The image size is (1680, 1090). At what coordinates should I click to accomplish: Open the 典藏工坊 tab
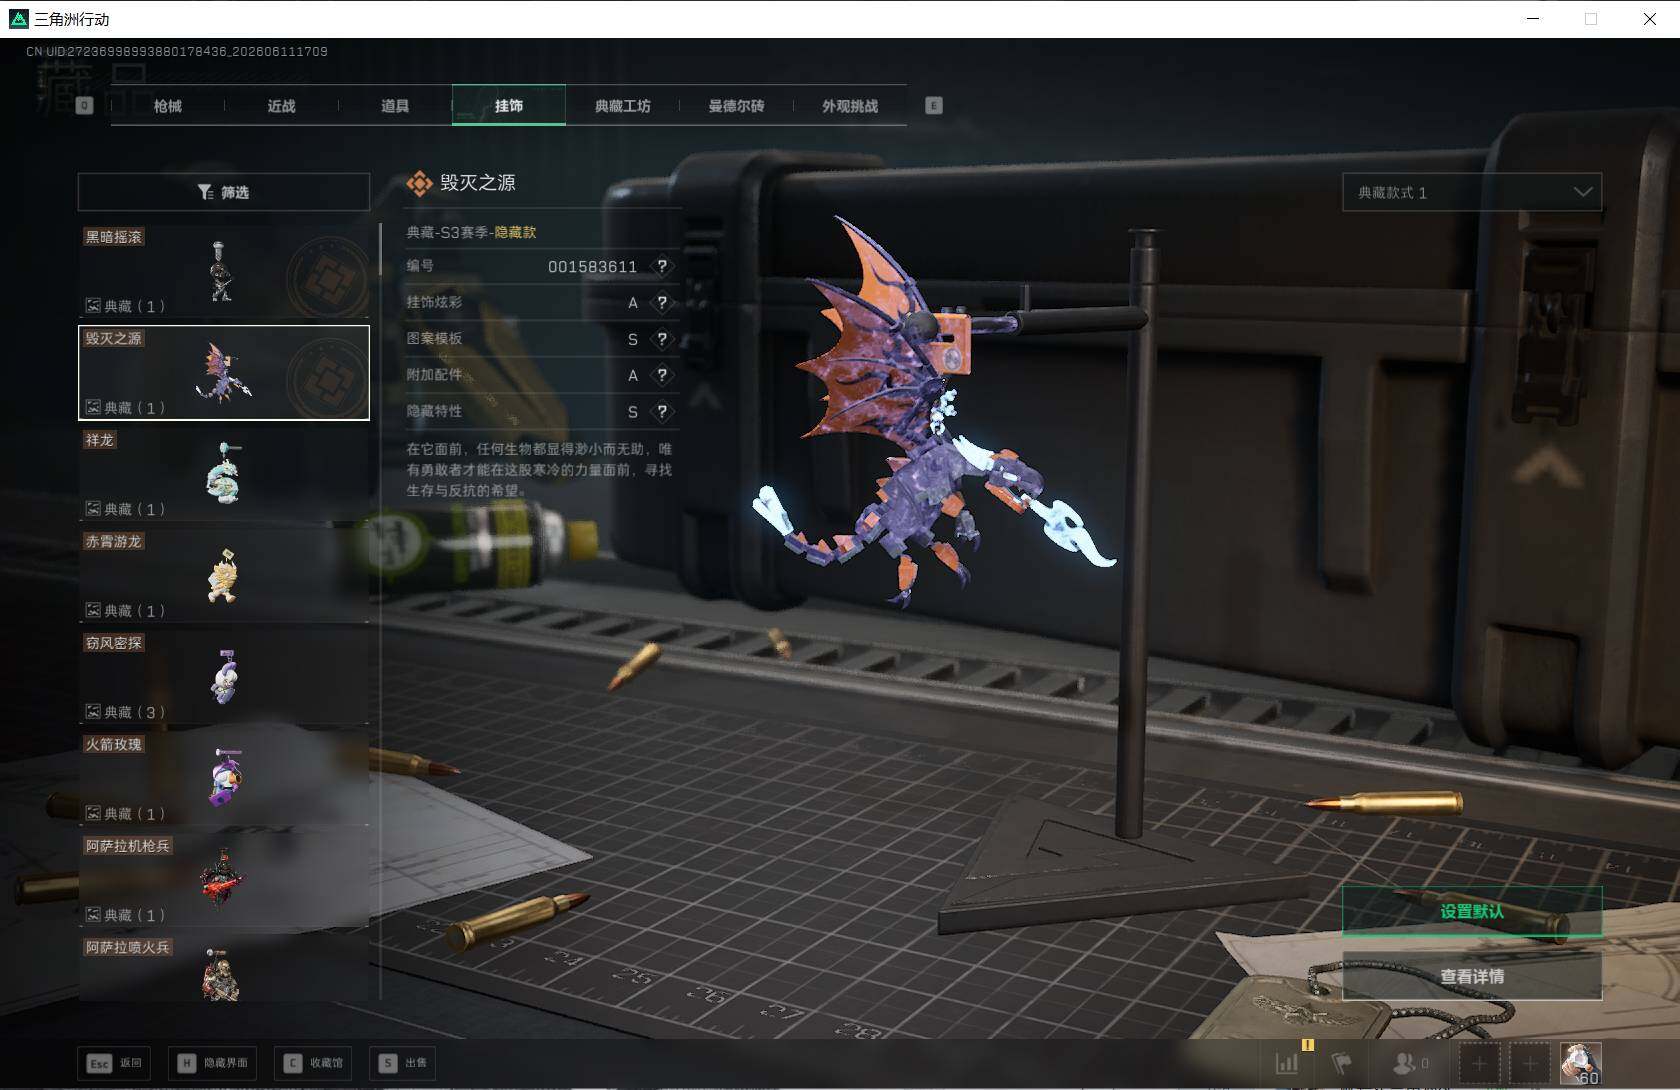[x=622, y=106]
